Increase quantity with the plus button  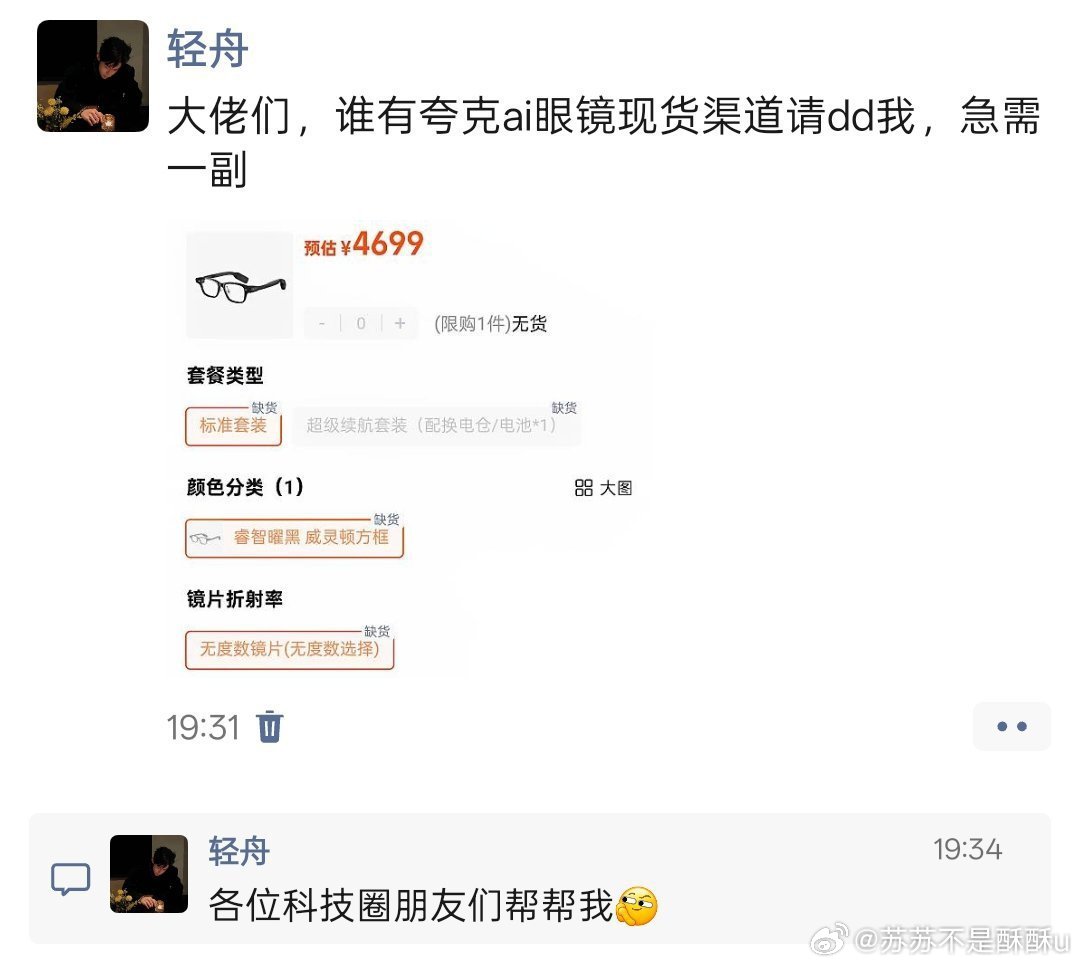[x=400, y=323]
